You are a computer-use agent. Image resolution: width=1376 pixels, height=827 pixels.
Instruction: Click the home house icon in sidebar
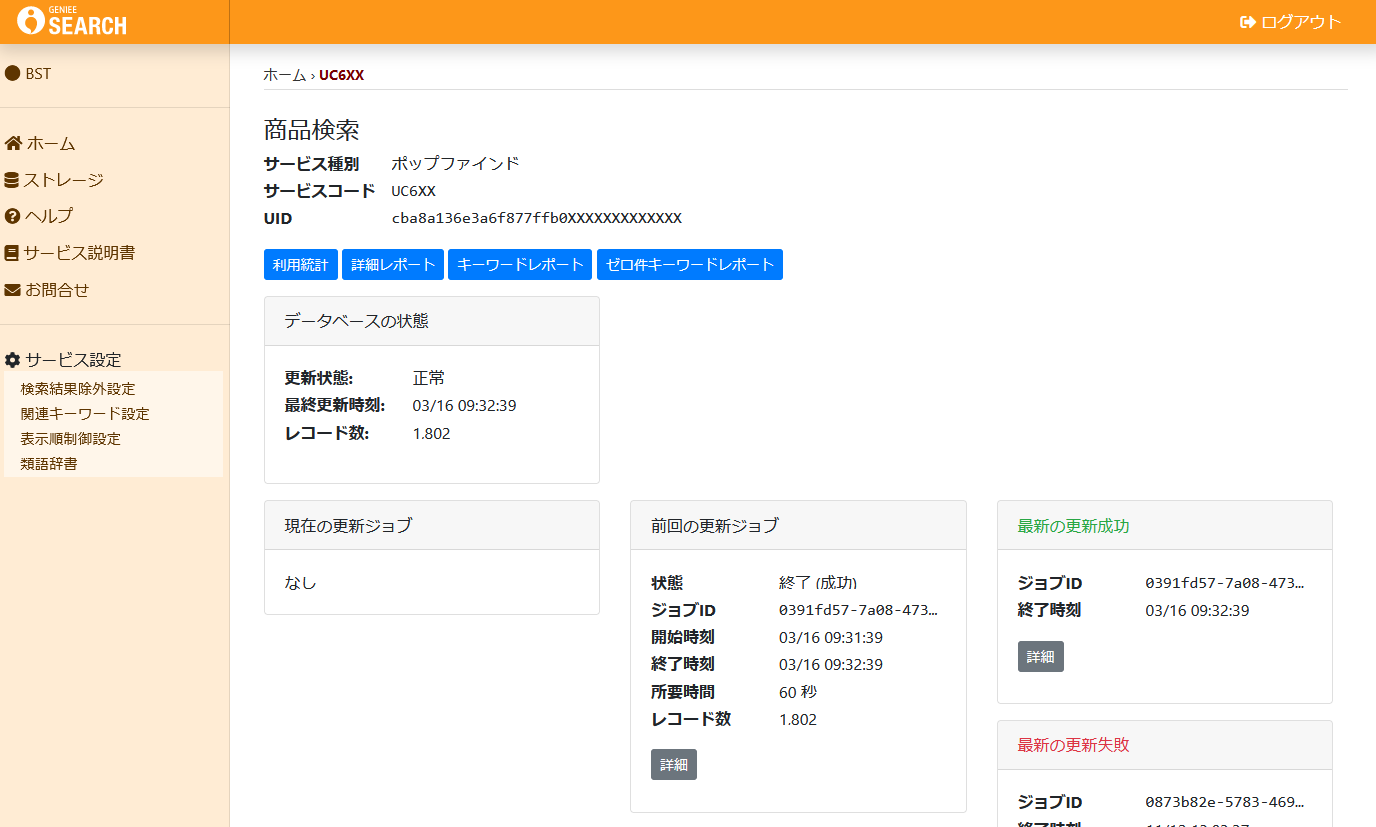pyautogui.click(x=13, y=143)
